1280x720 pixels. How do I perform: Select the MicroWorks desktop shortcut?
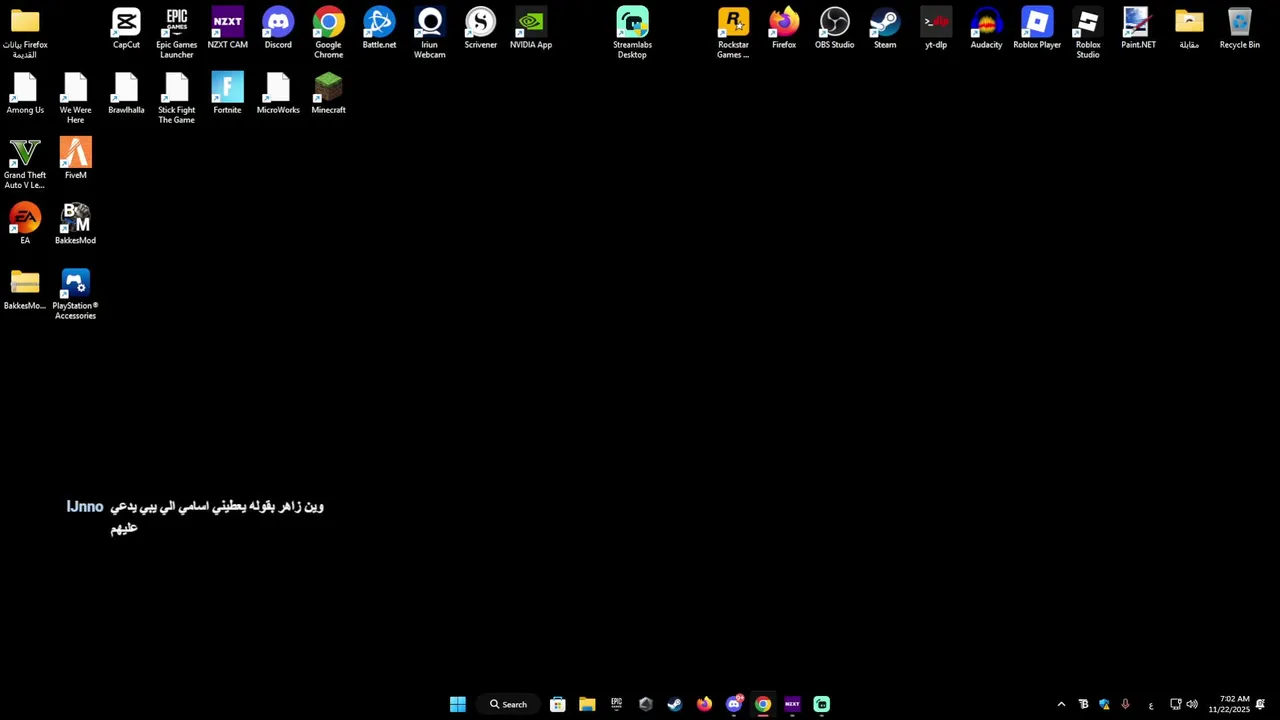(278, 94)
